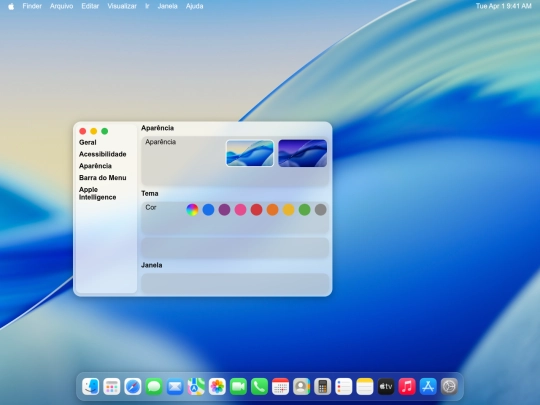The image size is (540, 405).
Task: Select Geral in the settings sidebar
Action: click(x=87, y=142)
